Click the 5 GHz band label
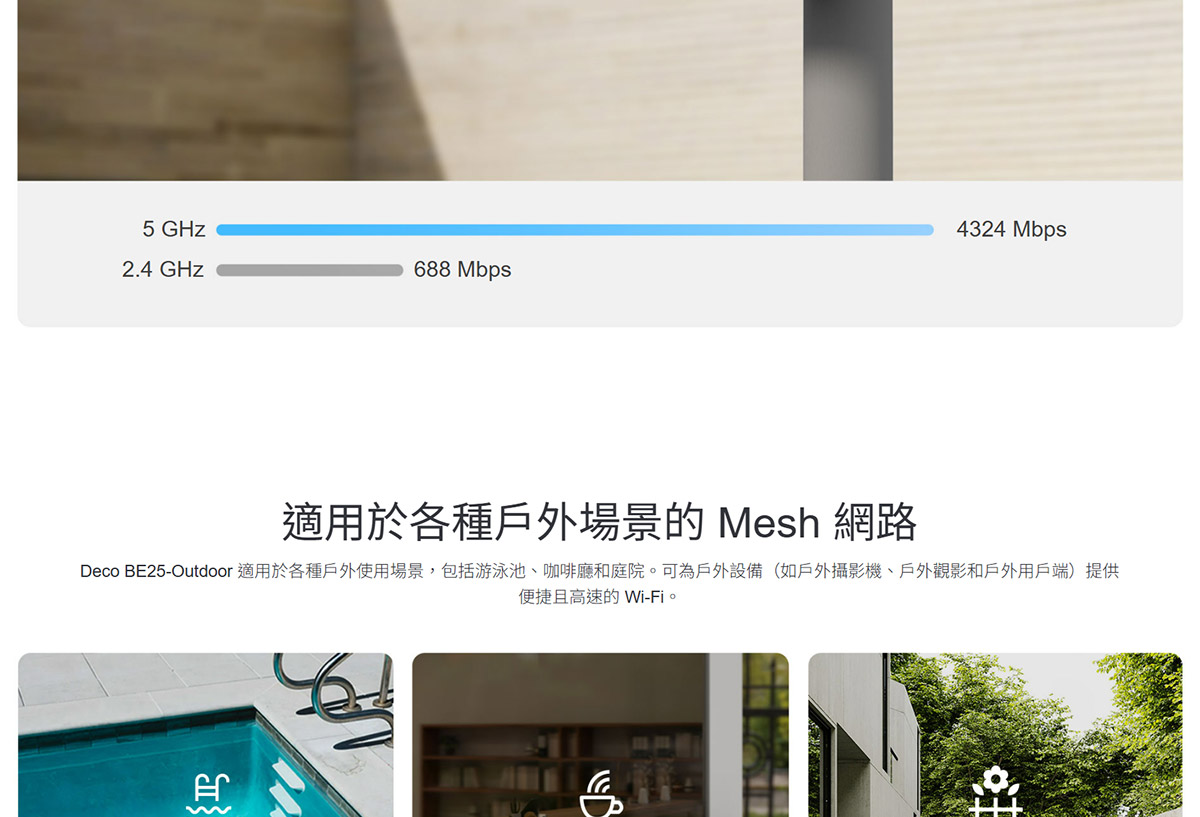The width and height of the screenshot is (1200, 817). coord(174,230)
